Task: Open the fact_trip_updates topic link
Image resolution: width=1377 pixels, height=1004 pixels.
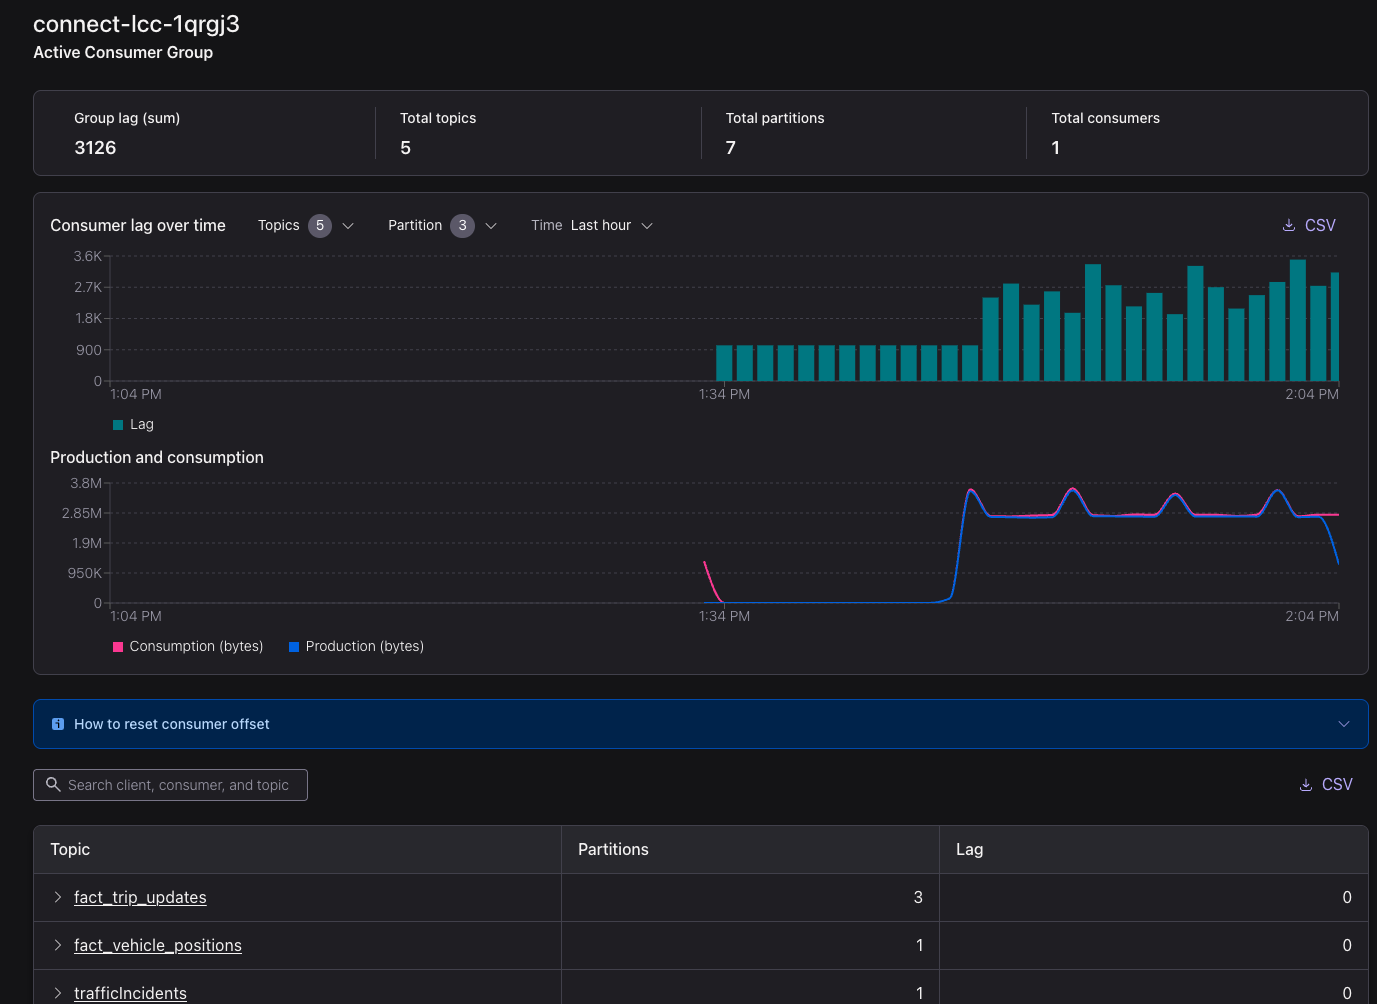Action: pyautogui.click(x=140, y=897)
